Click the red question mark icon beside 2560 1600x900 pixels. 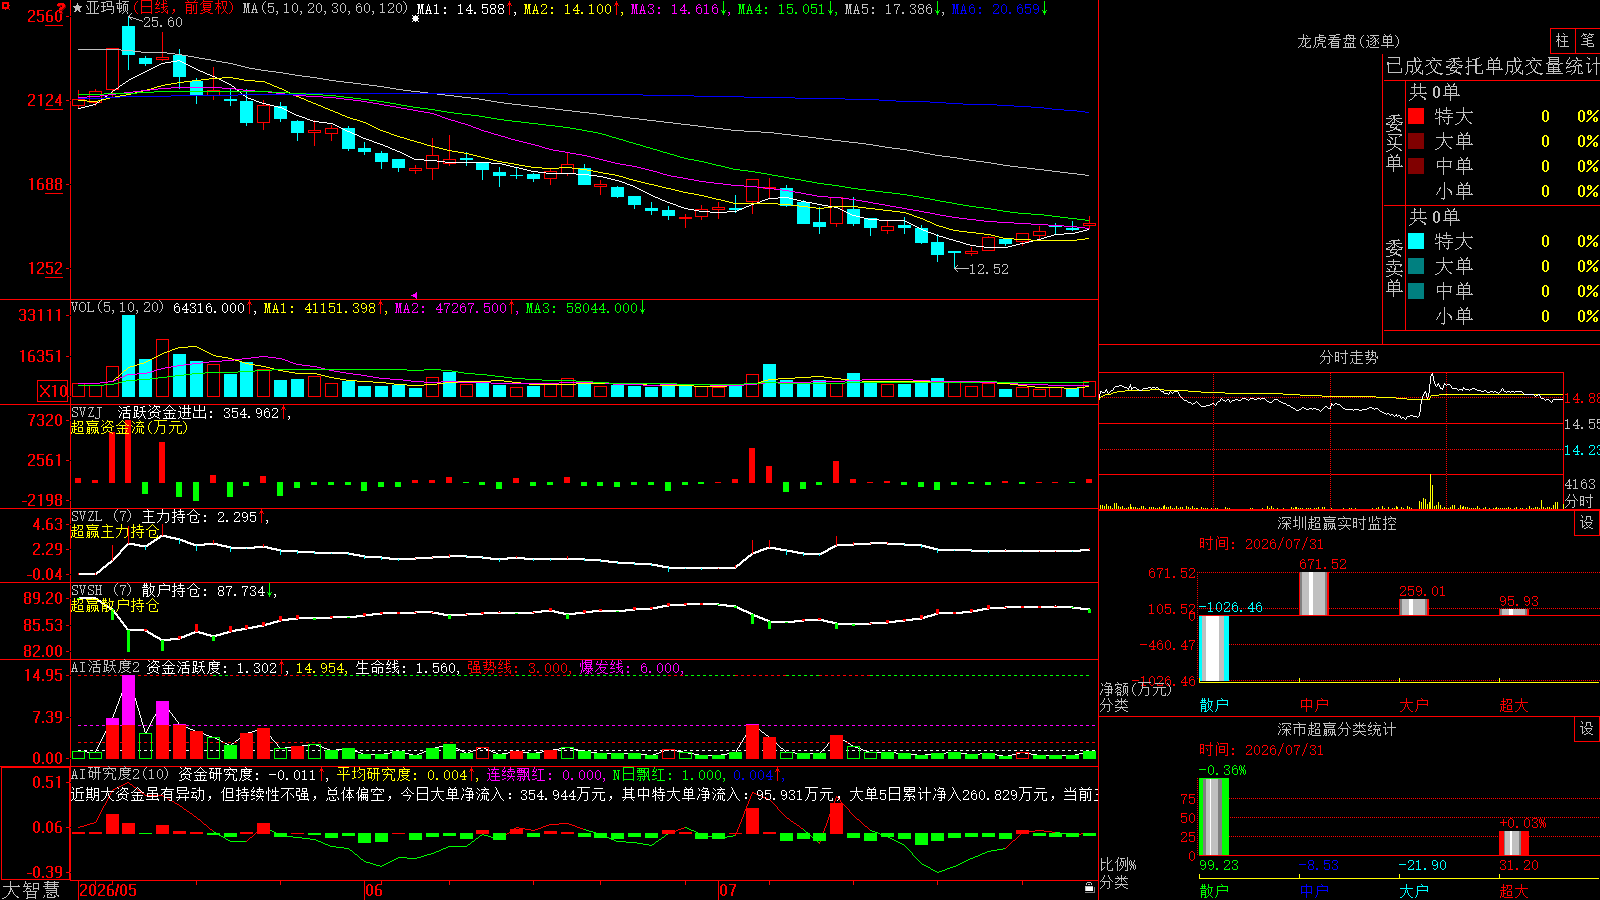[62, 9]
